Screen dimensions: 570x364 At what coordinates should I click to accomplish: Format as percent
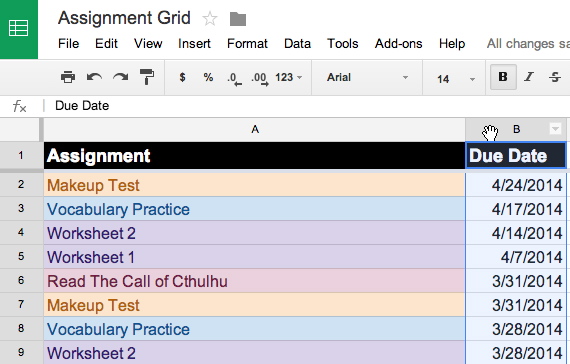coord(208,77)
